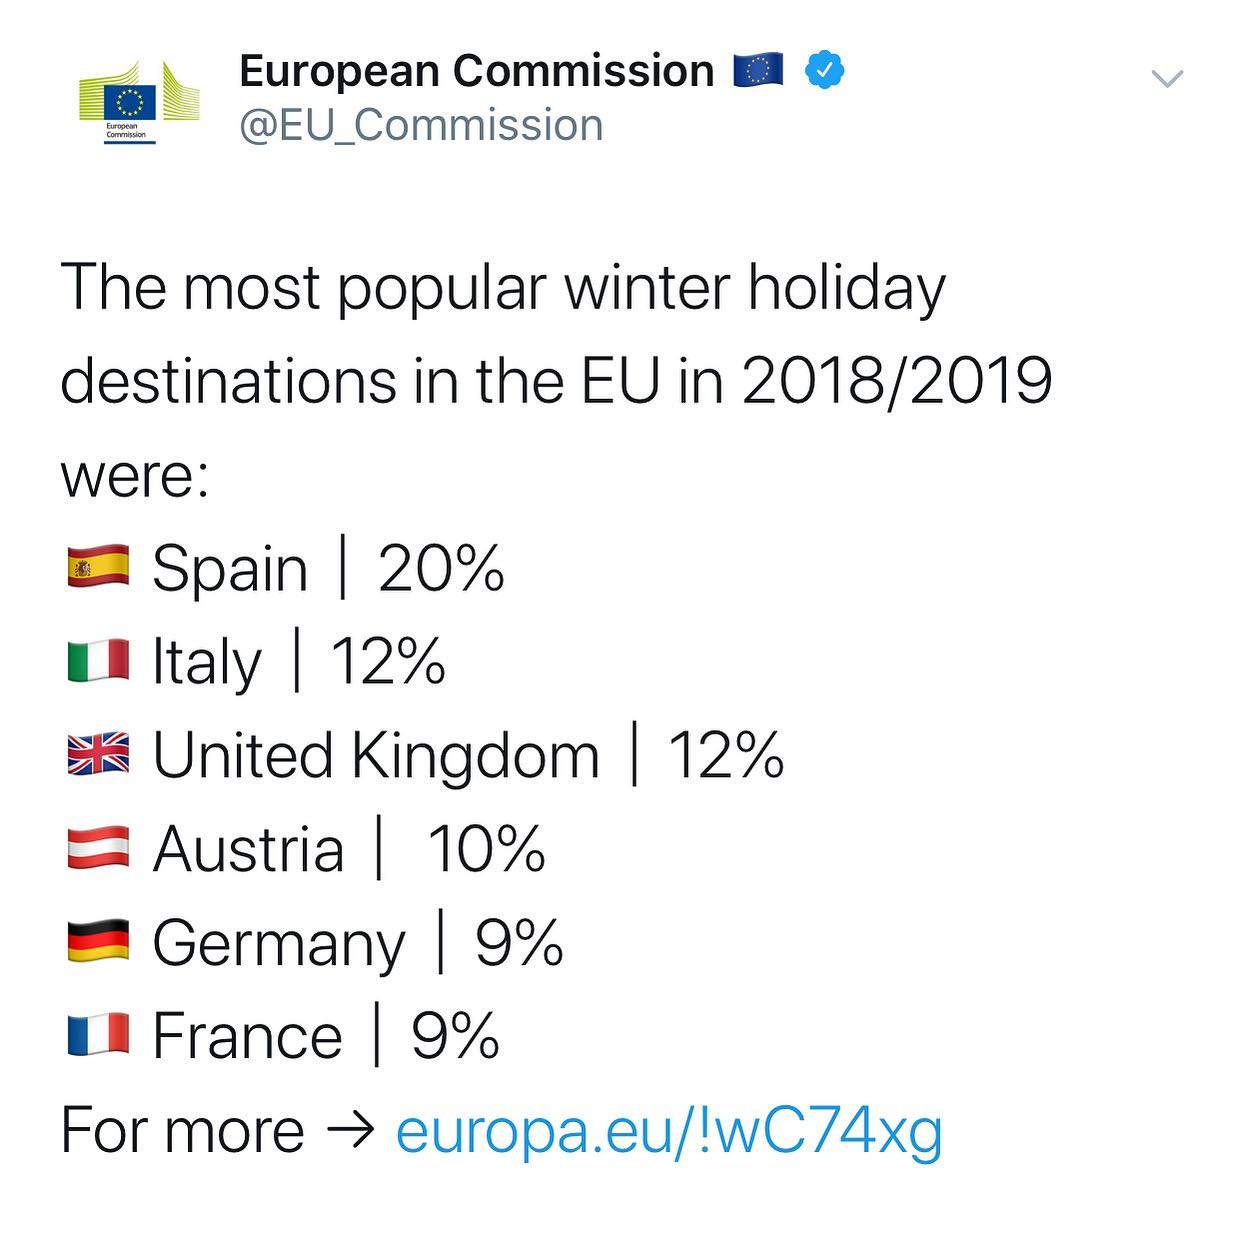Click the Spain 20% text line
The image size is (1241, 1241).
(328, 569)
